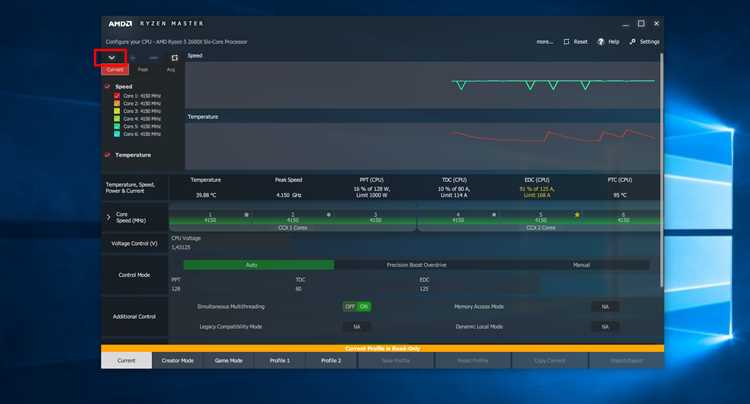Switch to the Profile 1 tab

click(280, 360)
